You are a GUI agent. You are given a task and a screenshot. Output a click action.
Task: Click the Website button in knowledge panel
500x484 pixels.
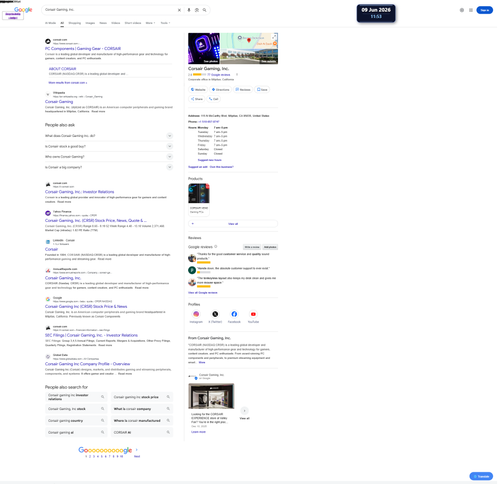[x=198, y=90]
